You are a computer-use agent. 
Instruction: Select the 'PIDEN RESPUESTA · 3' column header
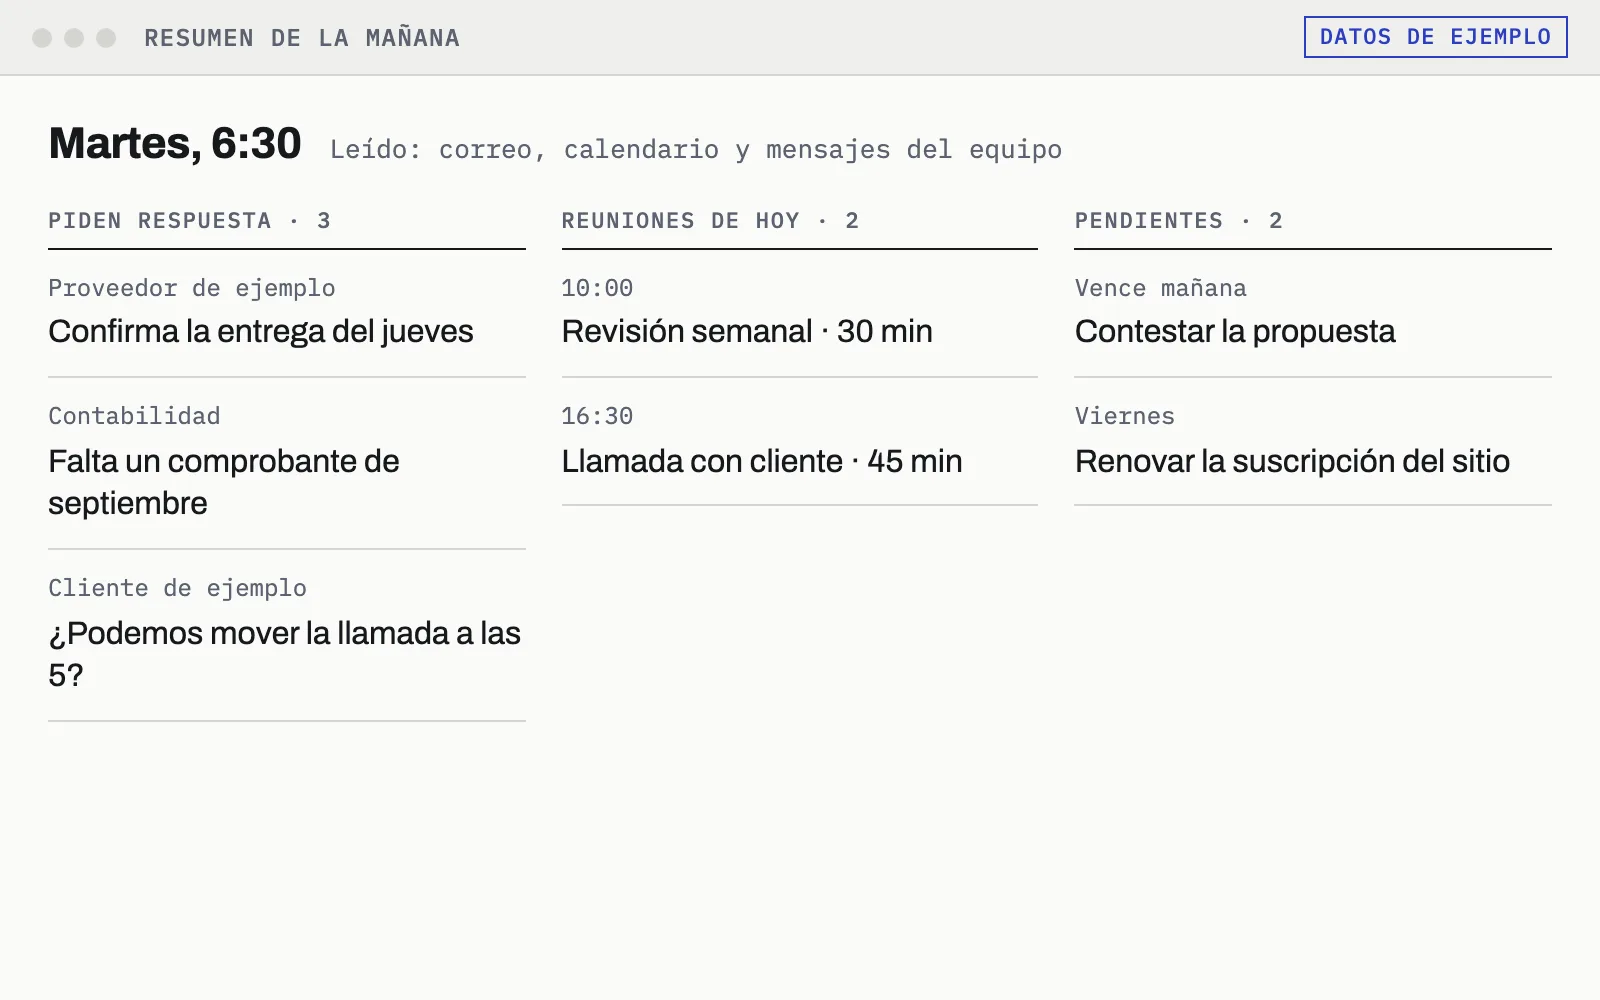190,221
